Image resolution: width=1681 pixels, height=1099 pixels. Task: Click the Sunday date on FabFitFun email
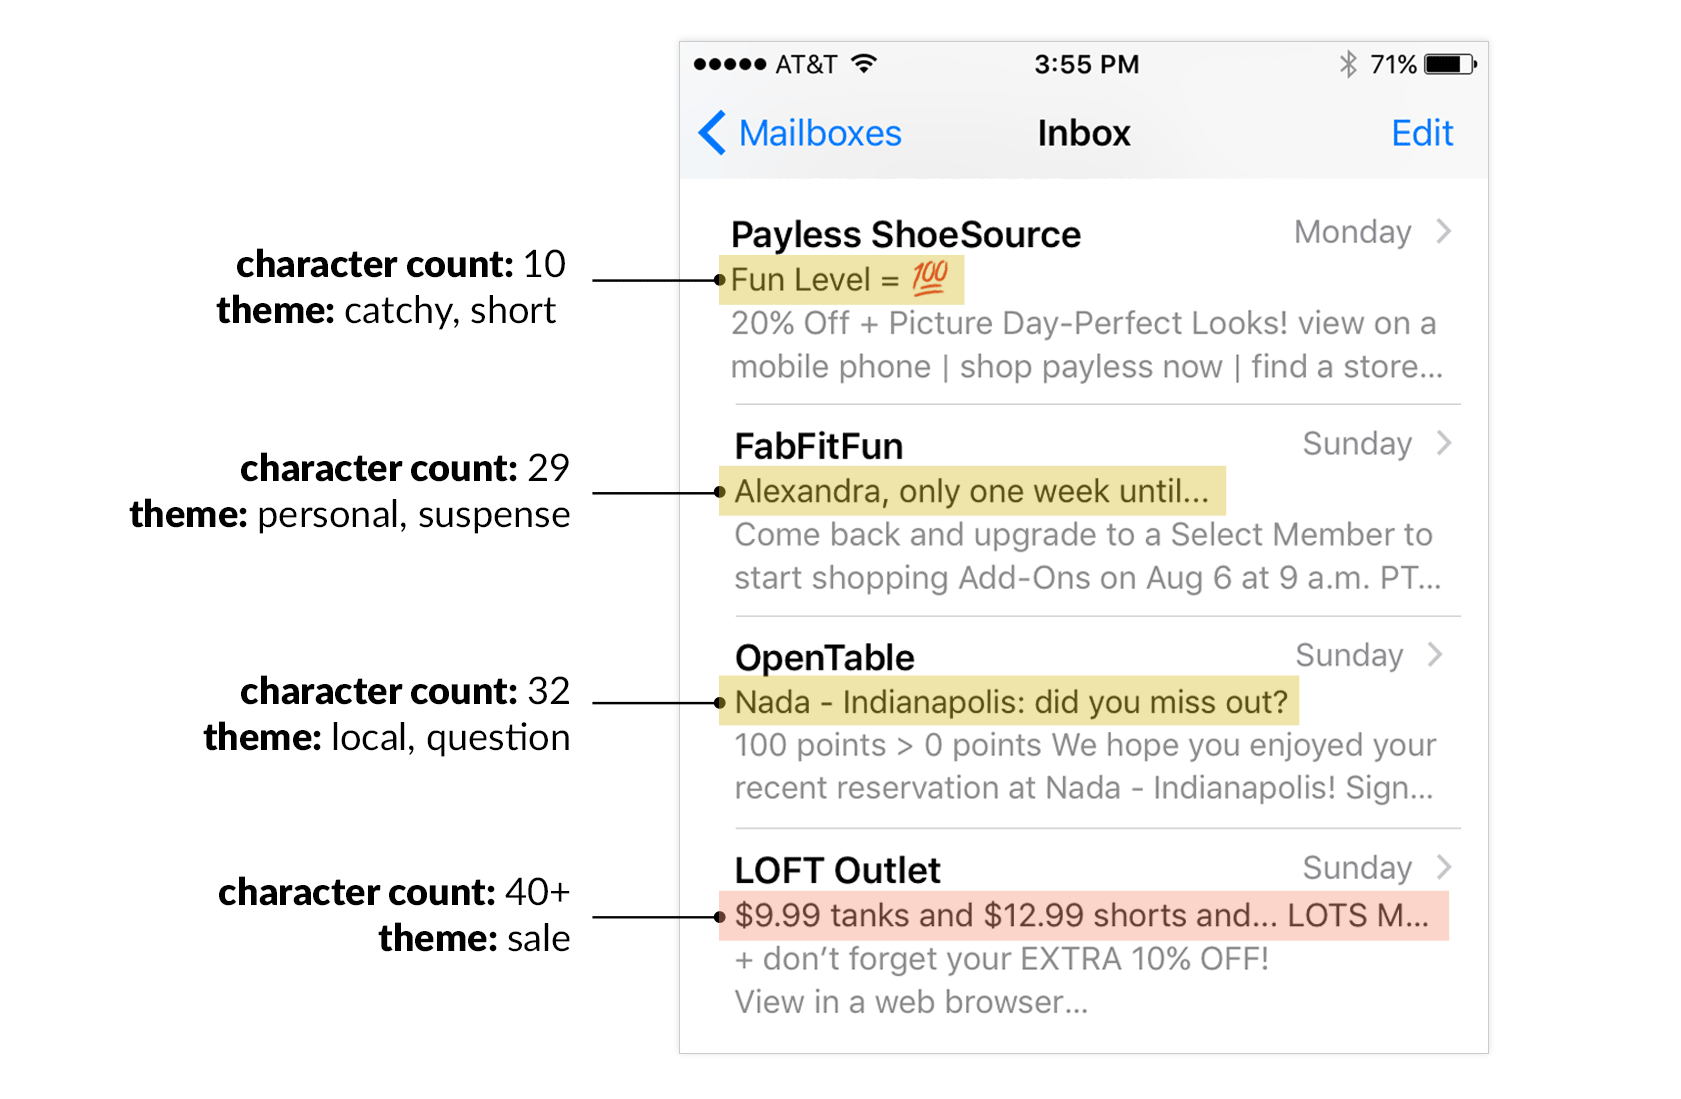(x=1357, y=443)
